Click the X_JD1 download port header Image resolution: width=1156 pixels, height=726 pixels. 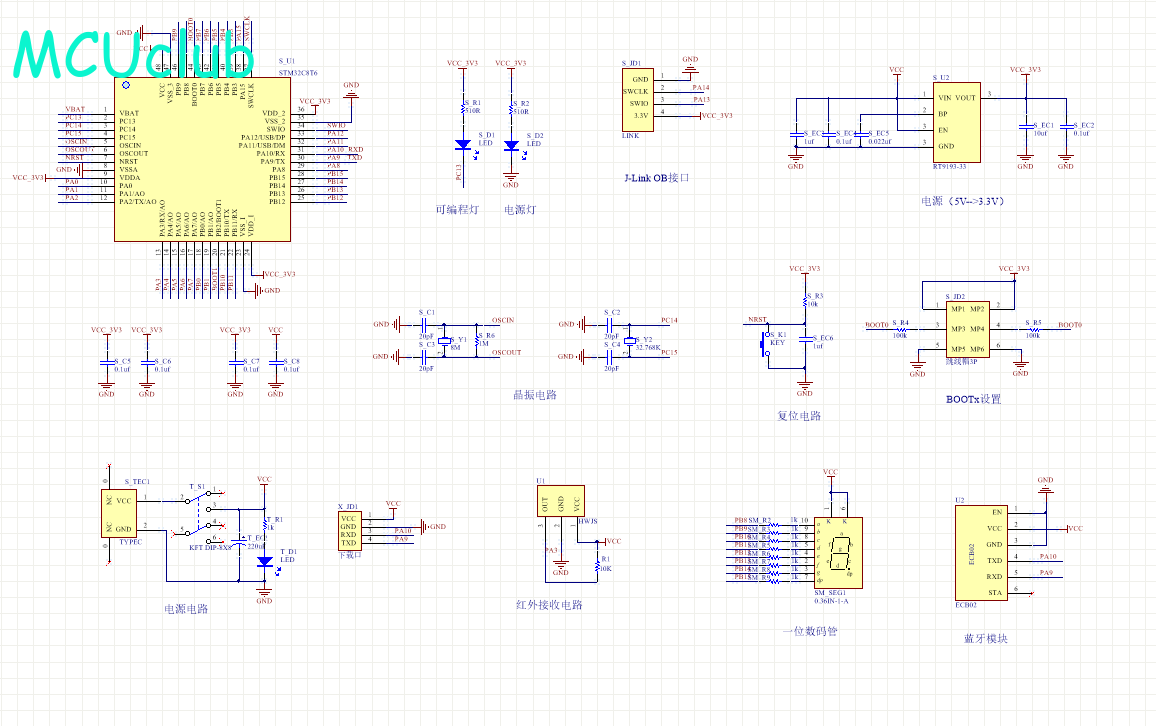point(349,531)
